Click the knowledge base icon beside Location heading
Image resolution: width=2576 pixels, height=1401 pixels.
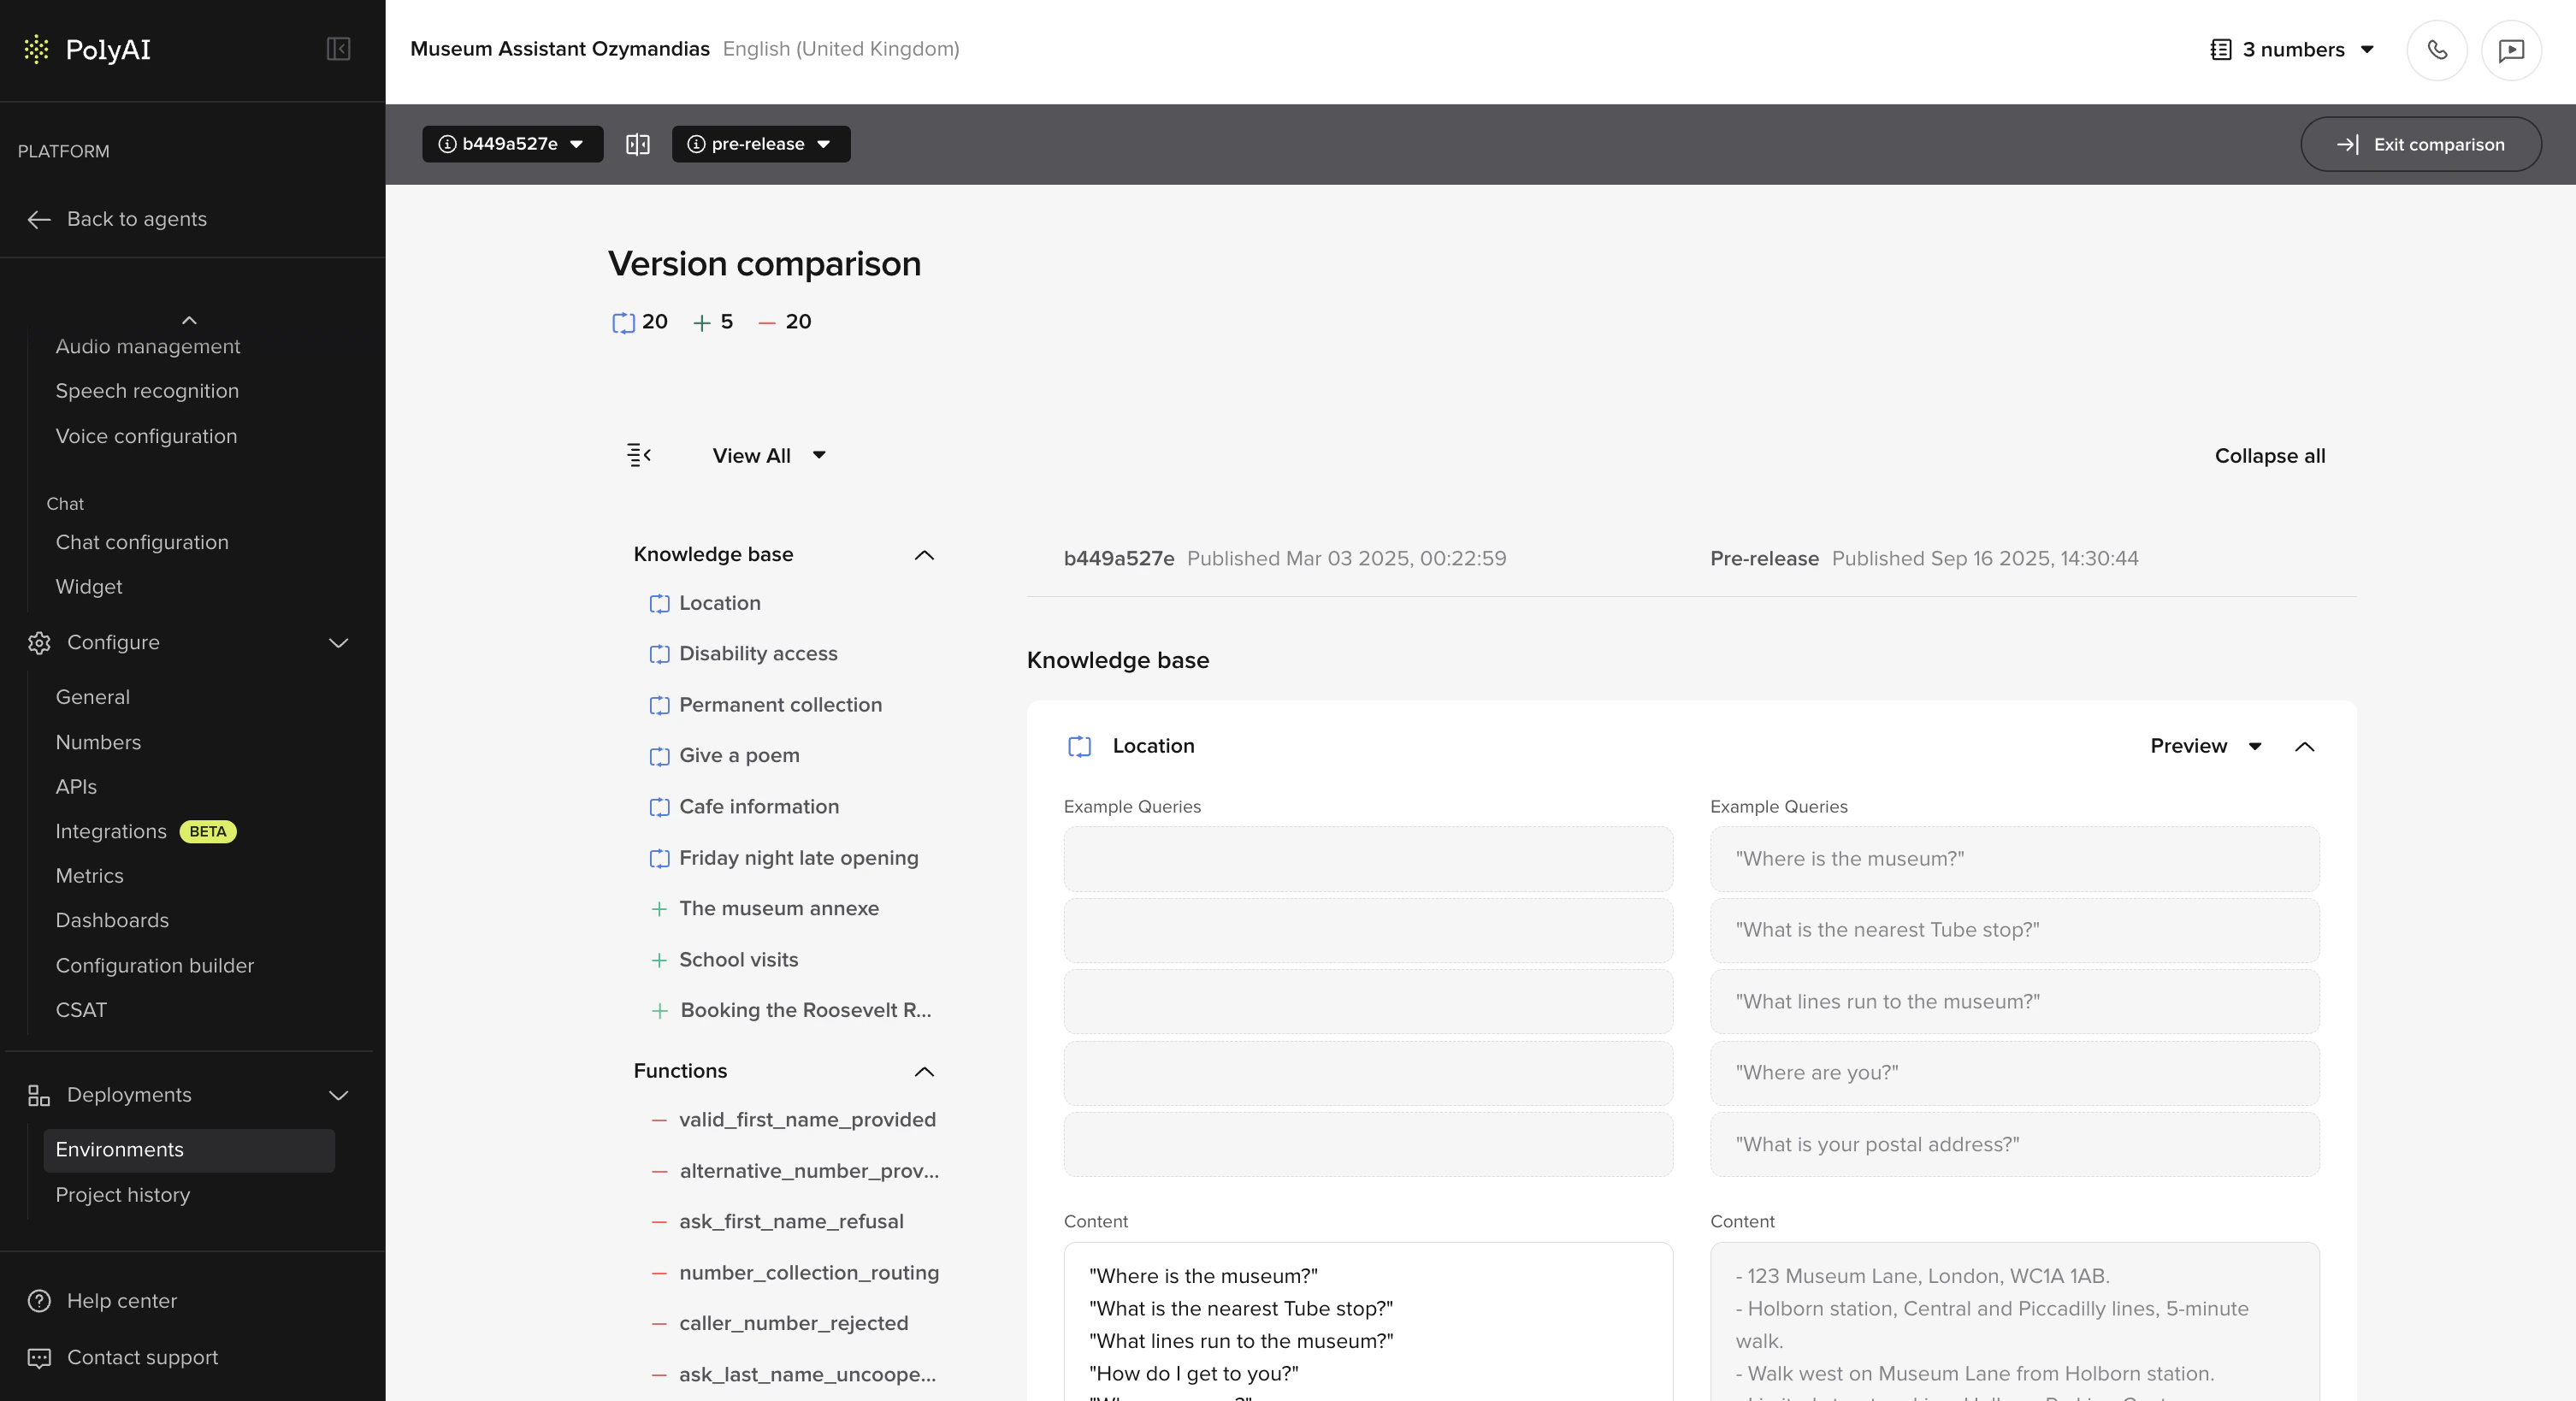point(1080,746)
